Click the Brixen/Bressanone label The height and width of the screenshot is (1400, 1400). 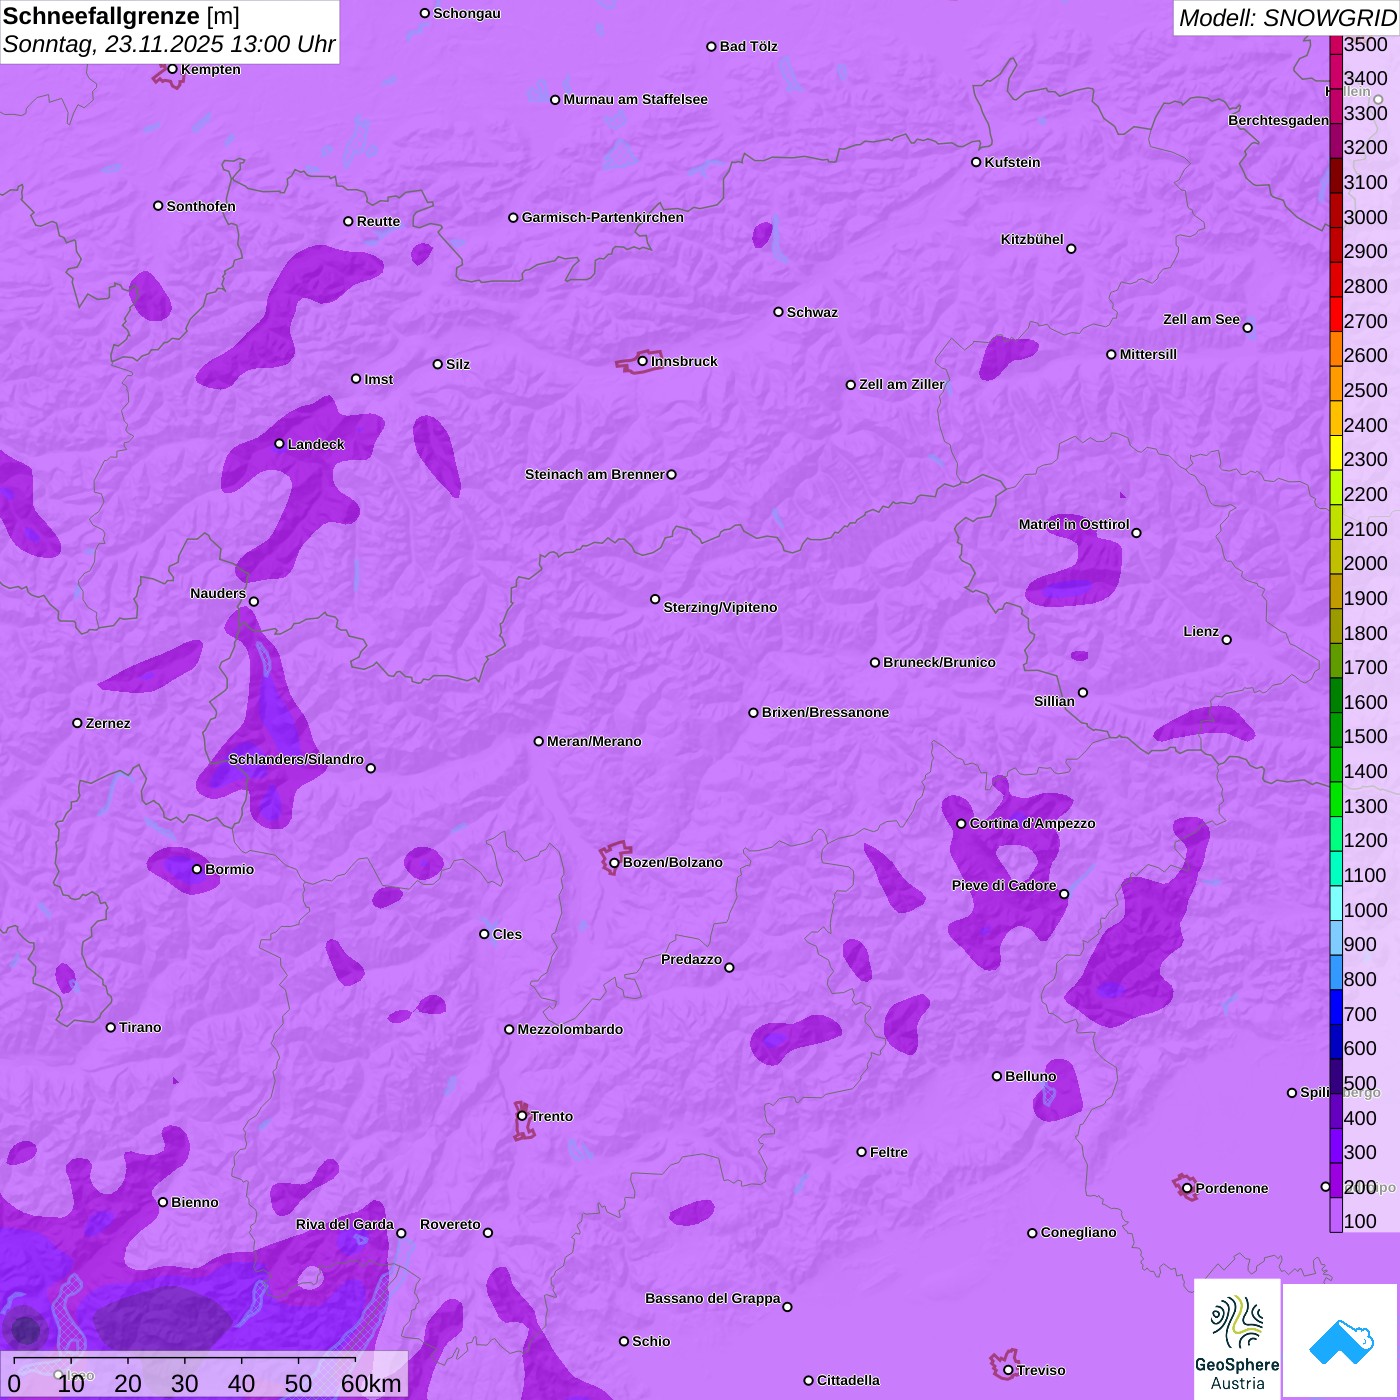point(825,712)
